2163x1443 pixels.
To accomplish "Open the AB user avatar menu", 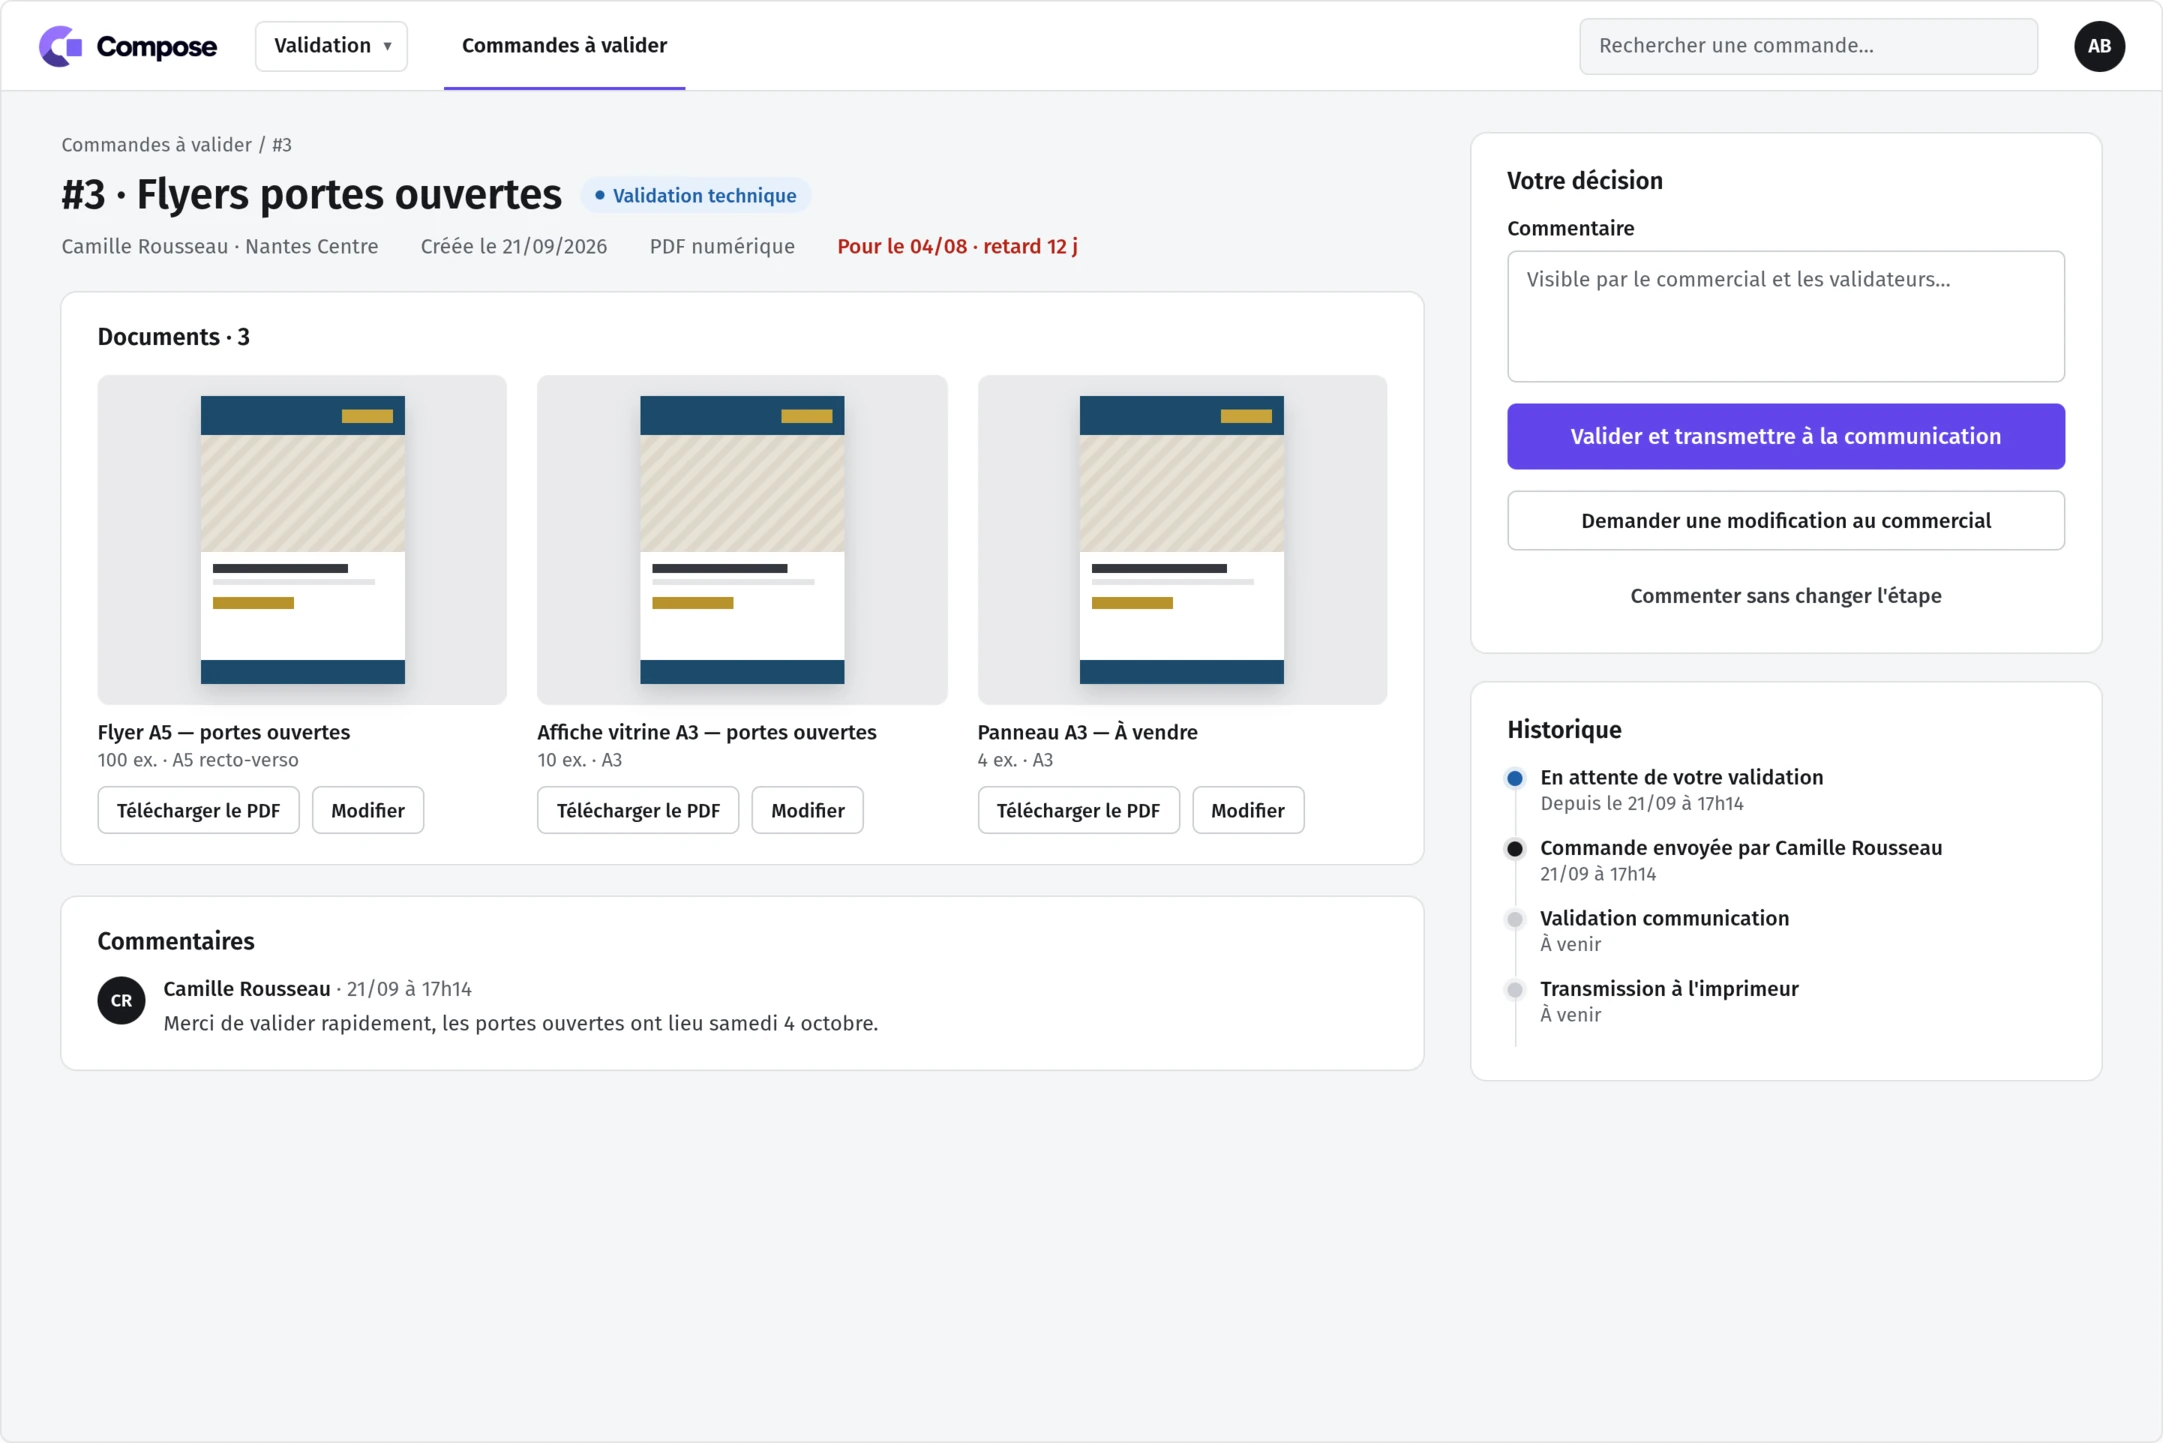I will pyautogui.click(x=2099, y=46).
